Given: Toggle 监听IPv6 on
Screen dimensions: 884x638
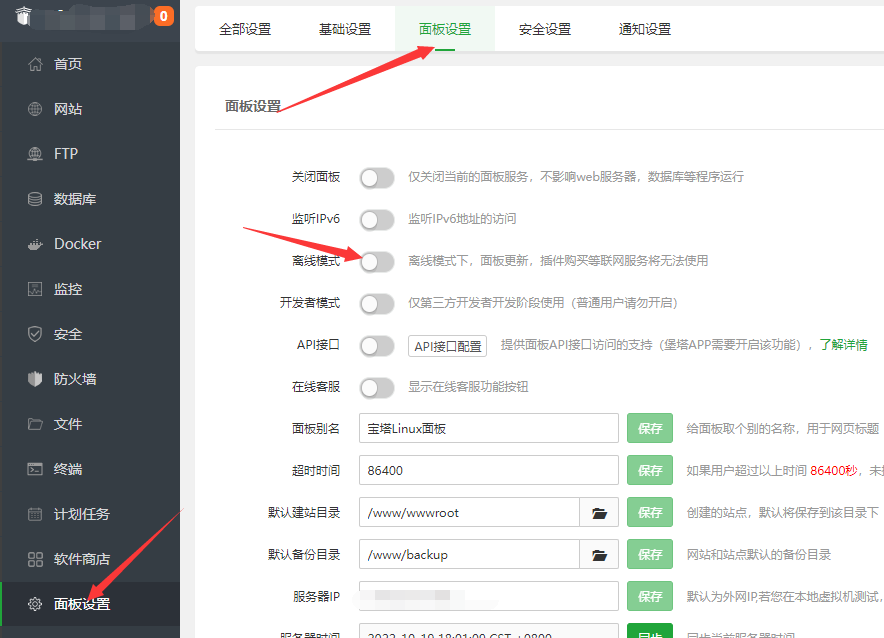Looking at the screenshot, I should [x=377, y=219].
